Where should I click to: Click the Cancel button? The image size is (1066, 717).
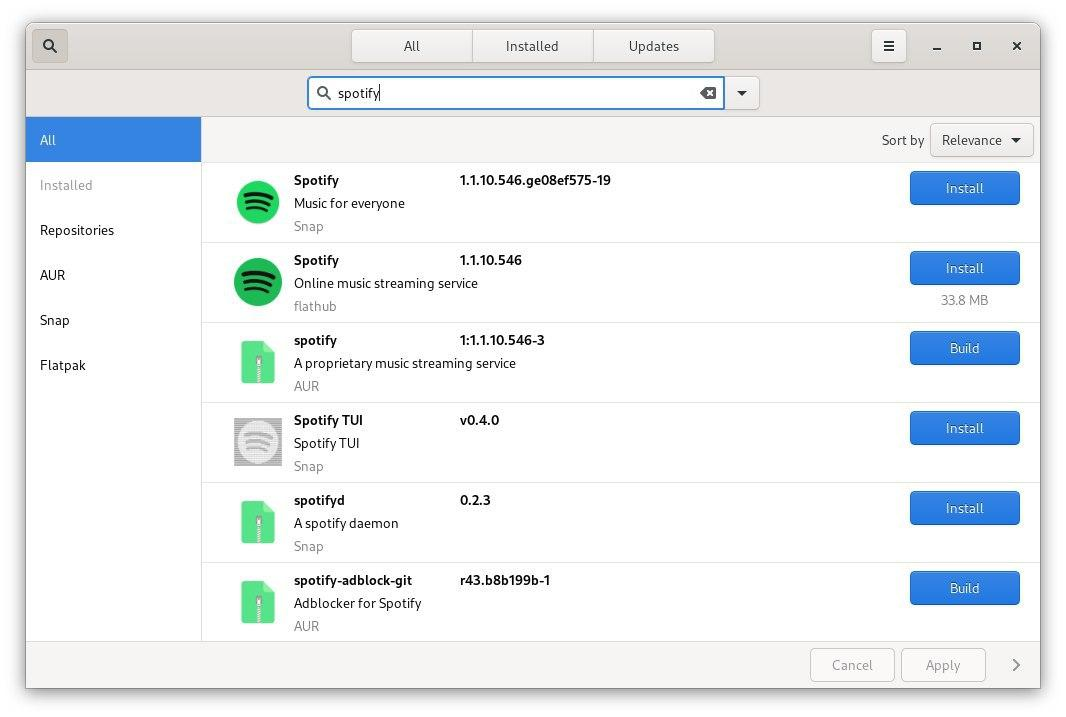click(x=852, y=665)
